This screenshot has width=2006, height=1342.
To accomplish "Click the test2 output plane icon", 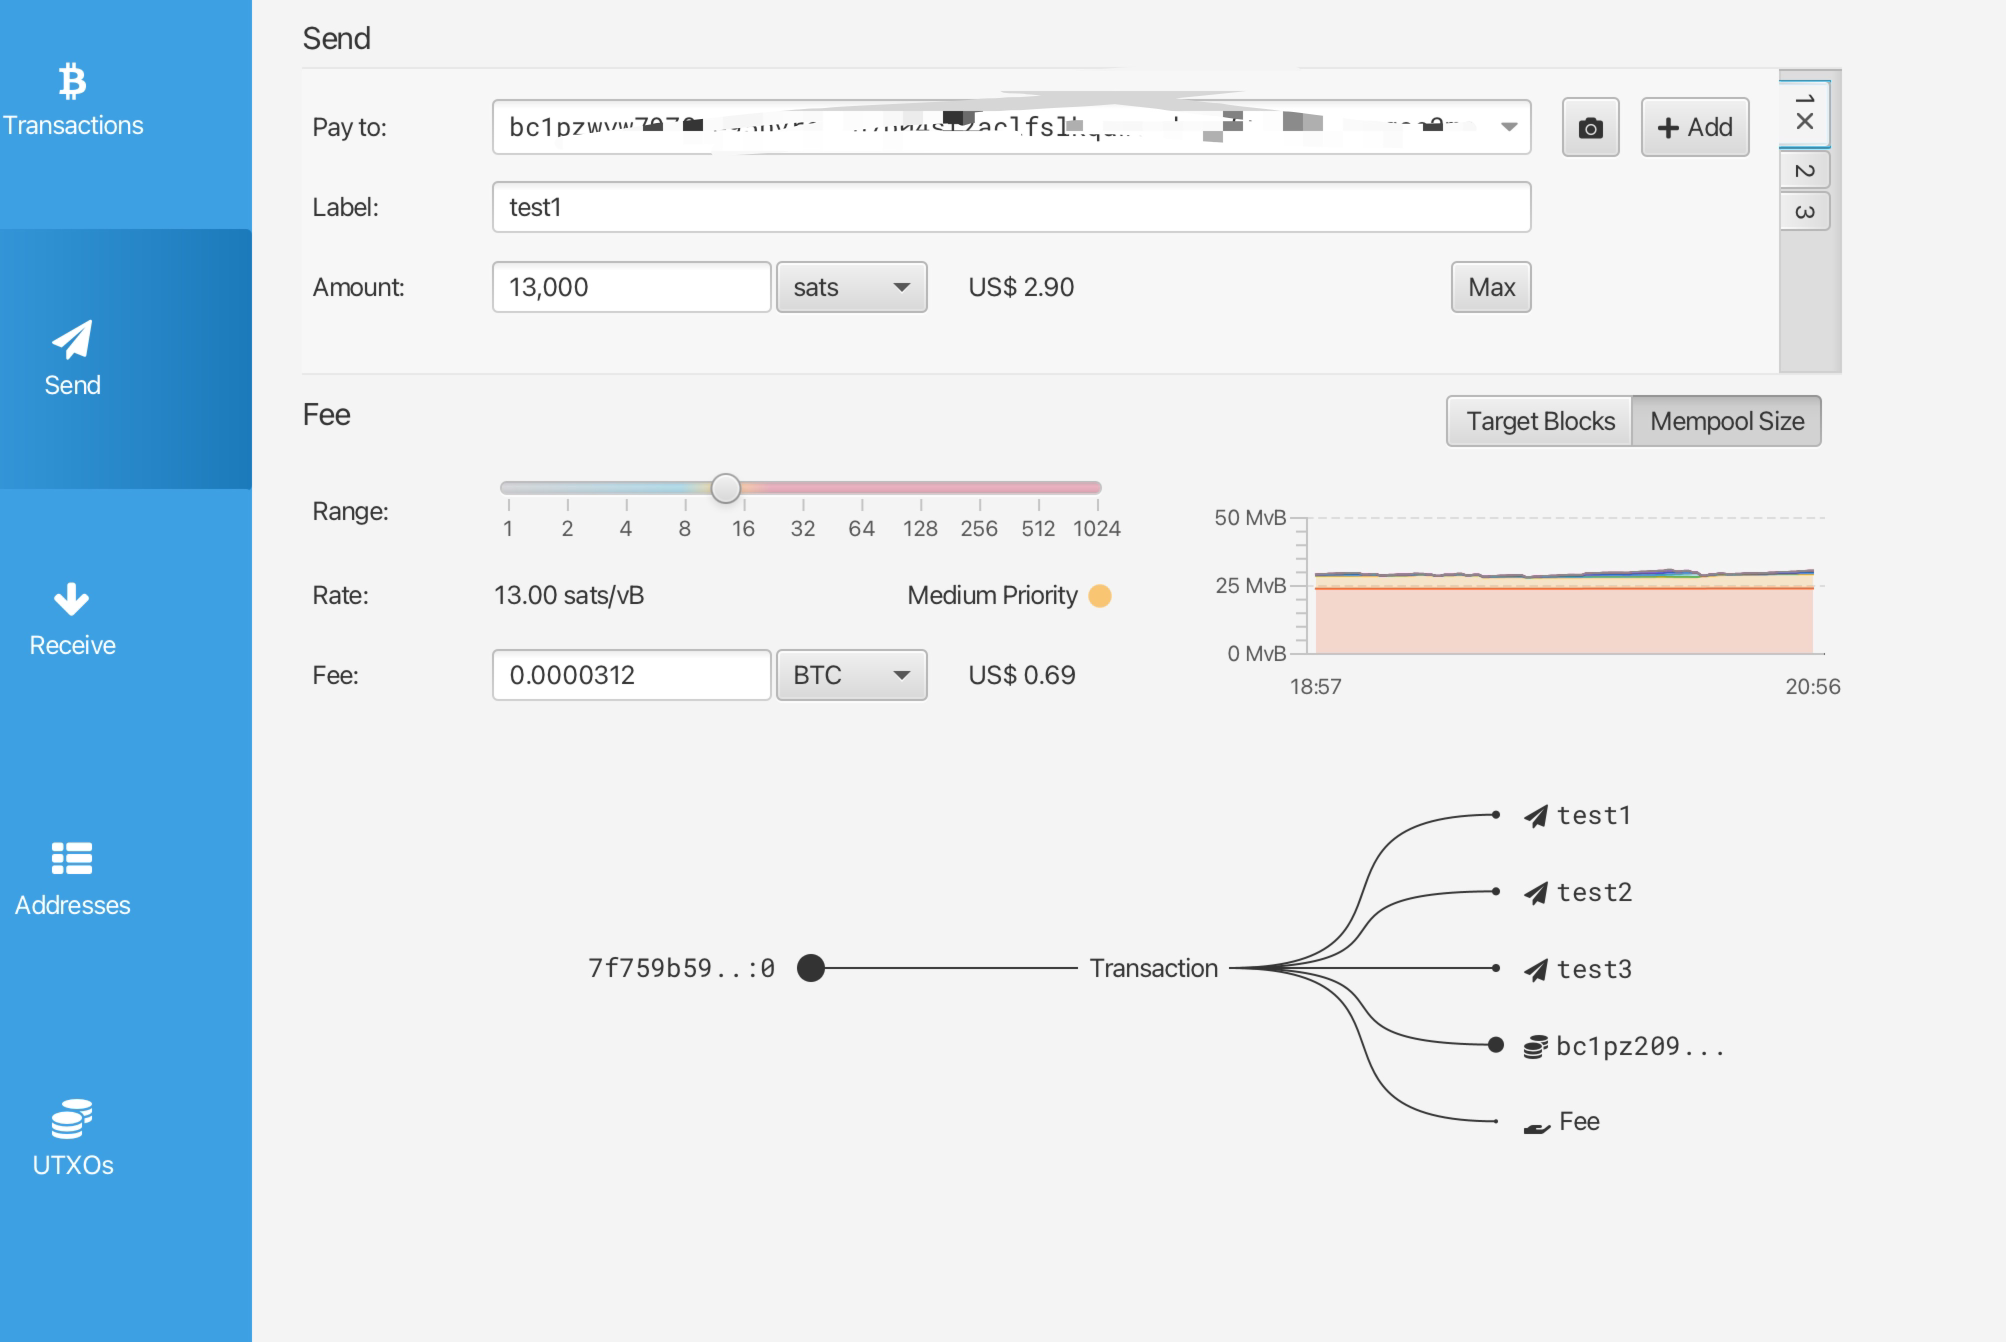I will tap(1535, 893).
